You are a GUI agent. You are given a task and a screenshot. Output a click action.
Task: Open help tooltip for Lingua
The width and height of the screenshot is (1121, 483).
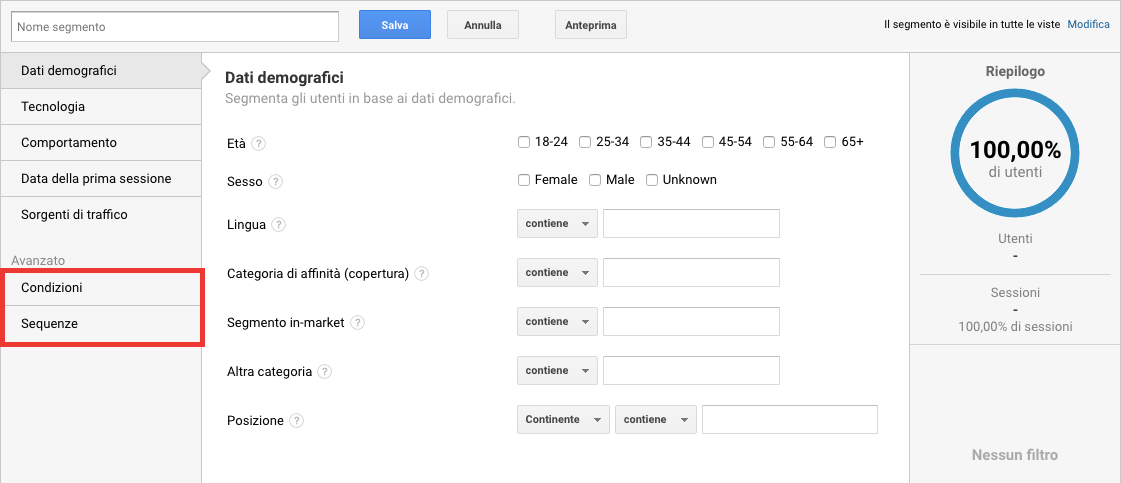(279, 225)
